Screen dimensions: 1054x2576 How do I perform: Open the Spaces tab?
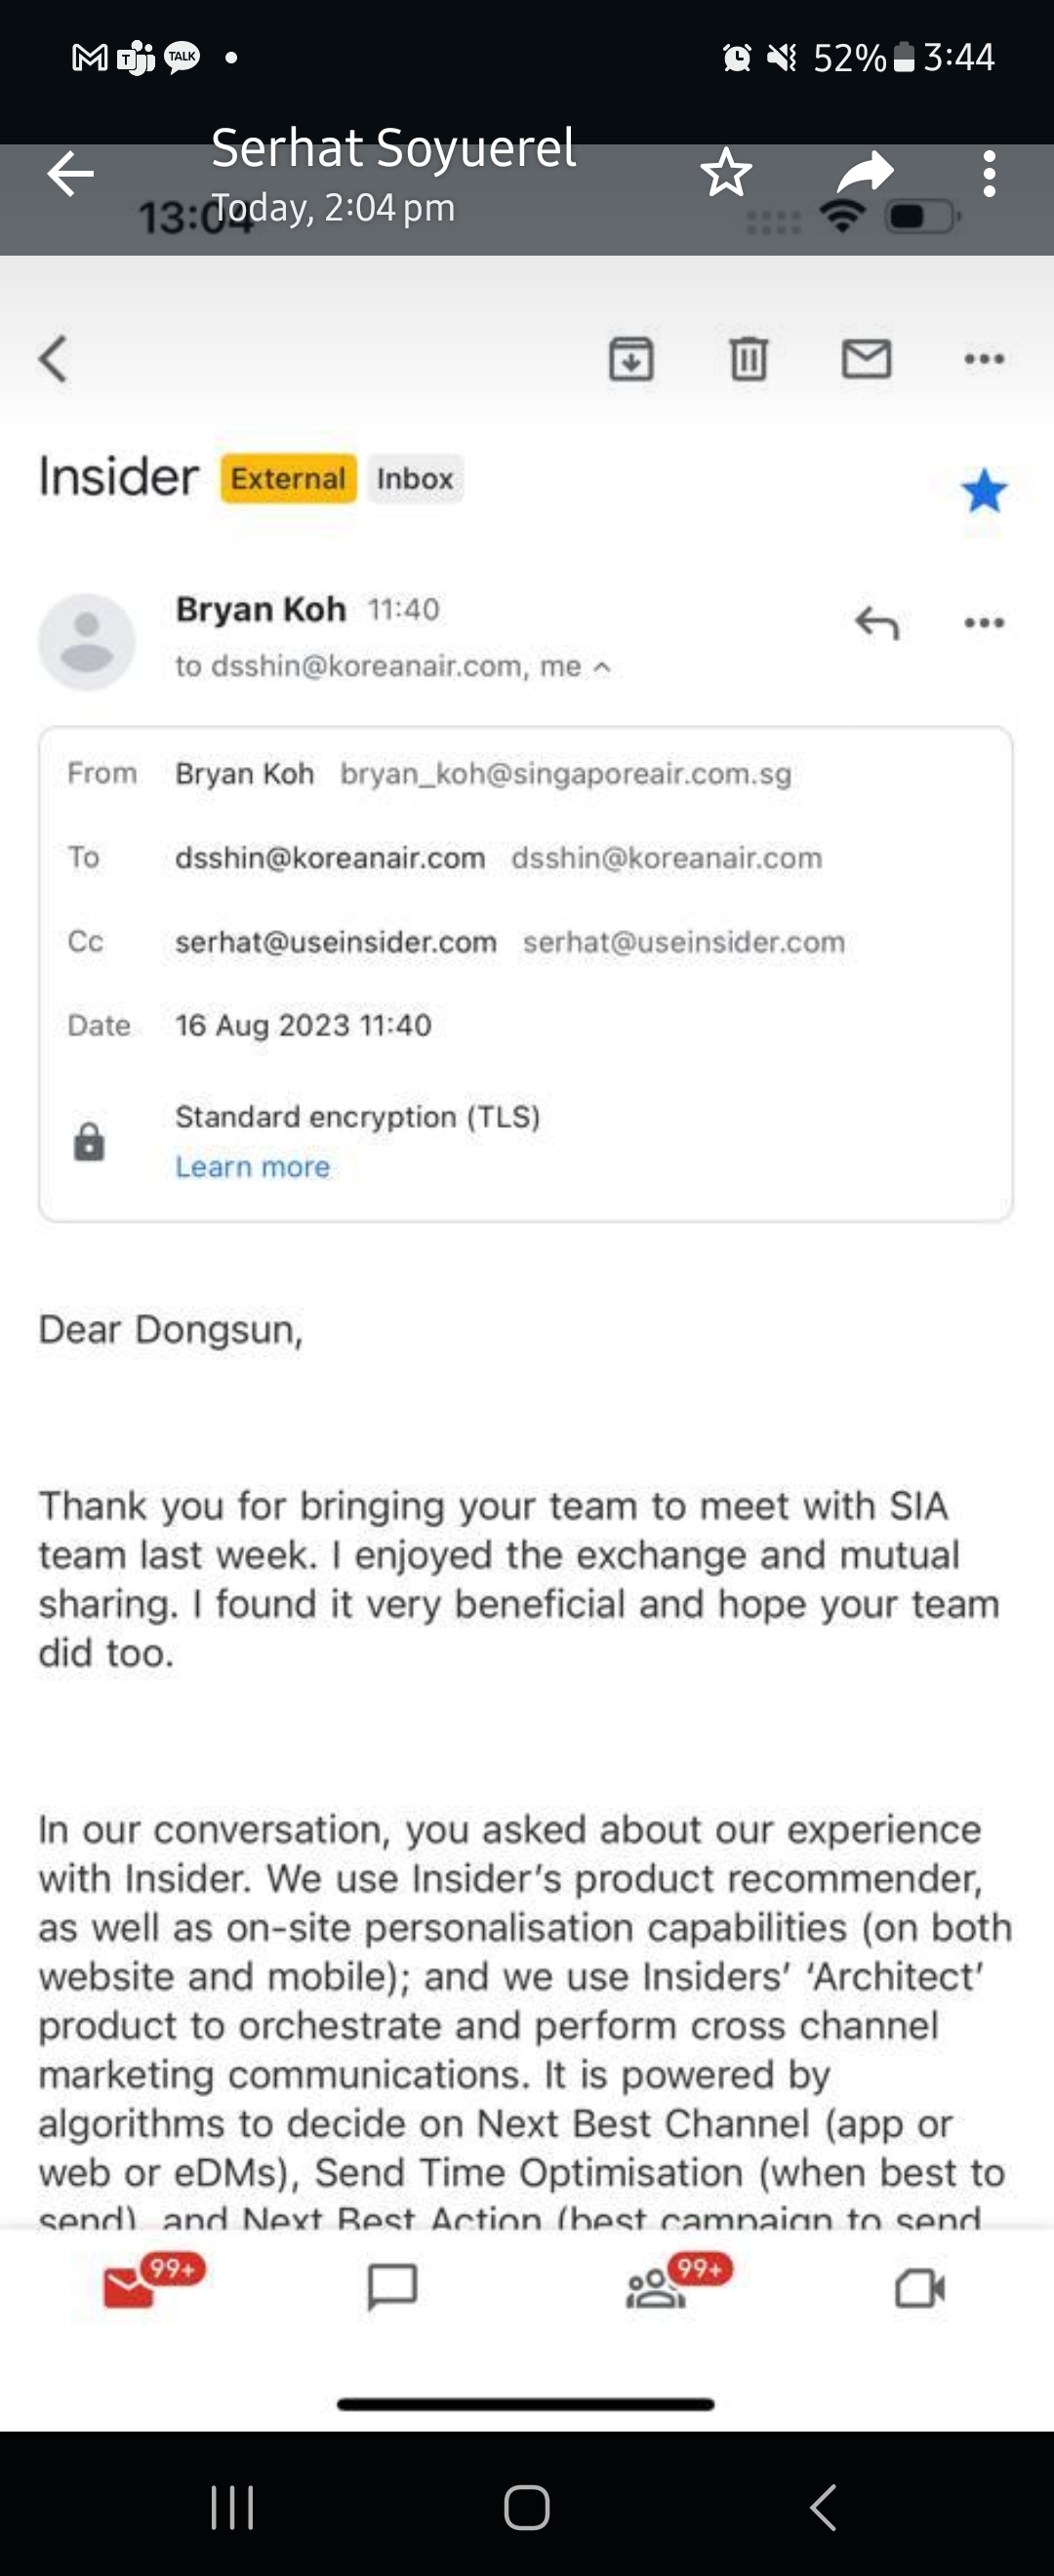(656, 2287)
